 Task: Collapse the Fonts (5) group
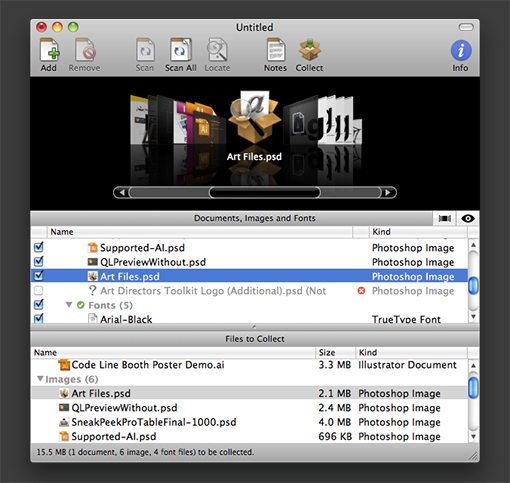point(69,305)
